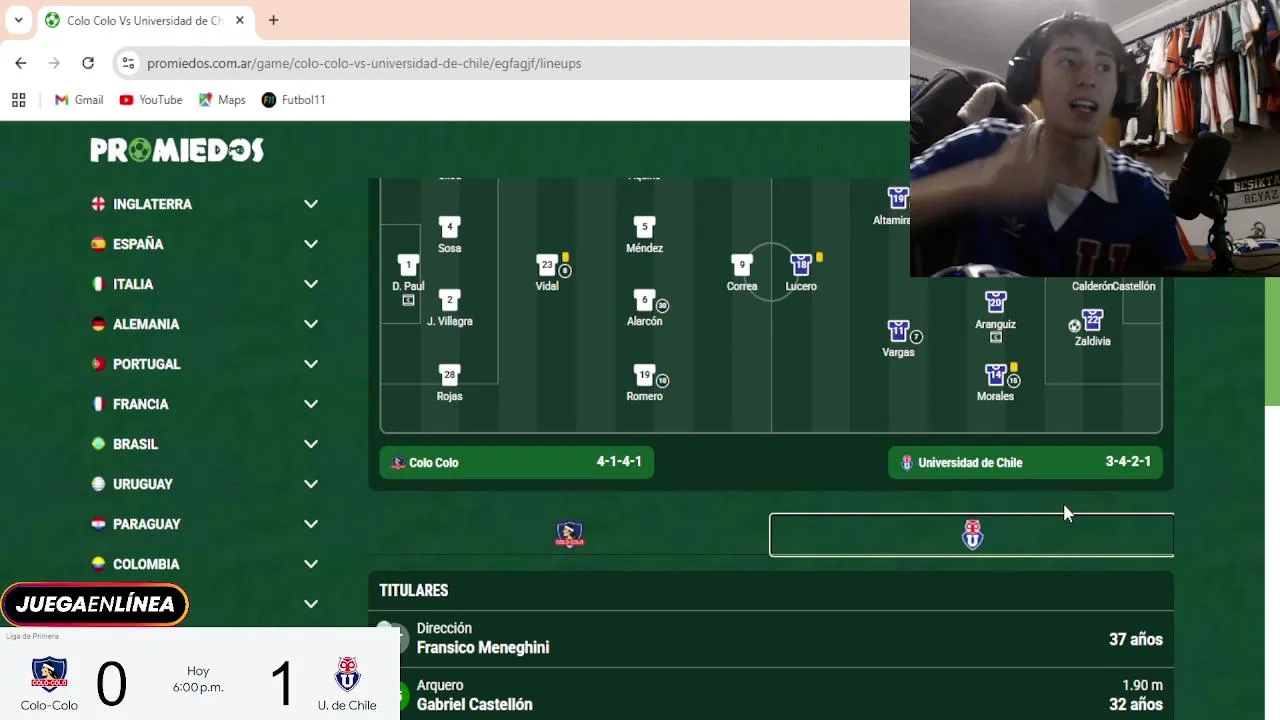
Task: Click Zaldivia's number 22 shirt
Action: pos(1092,320)
